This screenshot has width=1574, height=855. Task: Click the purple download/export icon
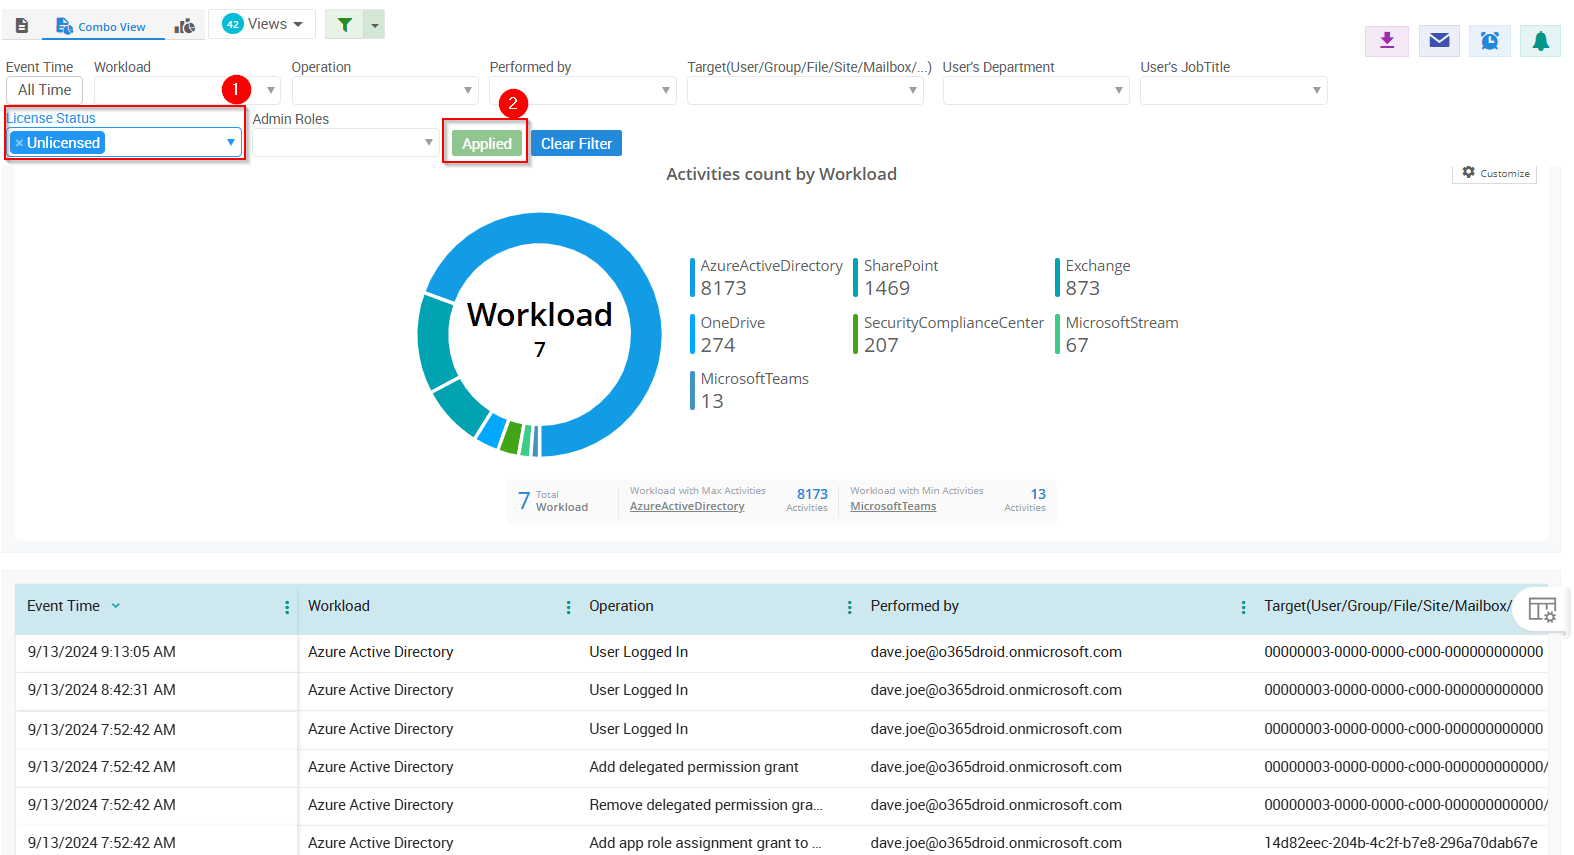1386,41
